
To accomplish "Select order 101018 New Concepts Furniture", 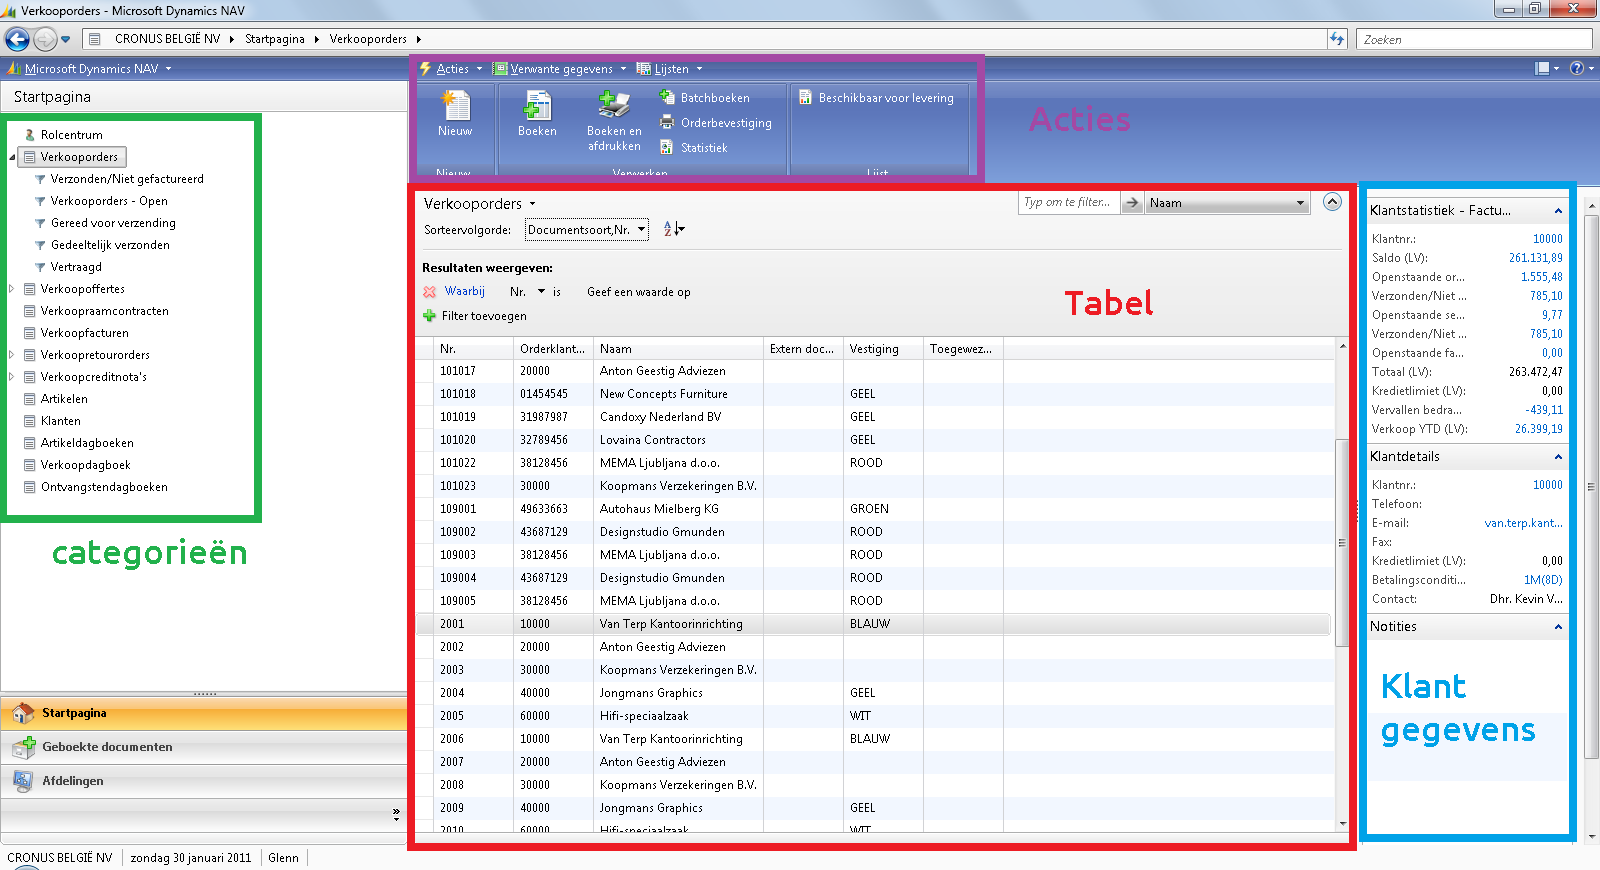I will pos(875,394).
